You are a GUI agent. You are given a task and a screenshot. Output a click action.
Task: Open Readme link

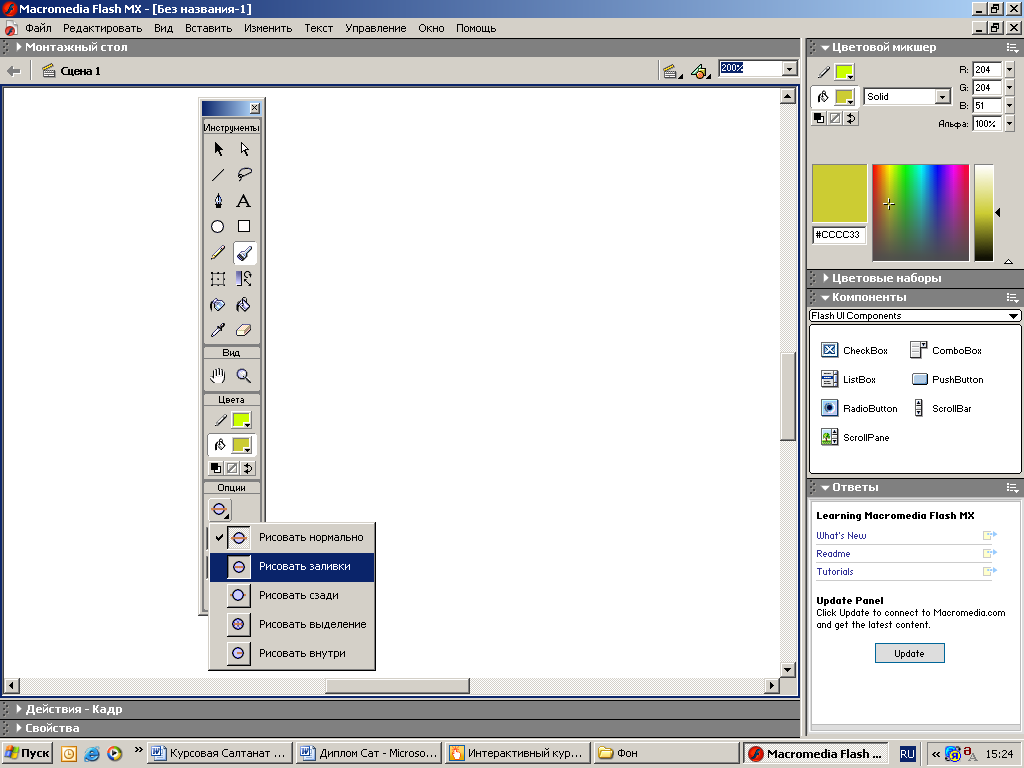coord(833,554)
